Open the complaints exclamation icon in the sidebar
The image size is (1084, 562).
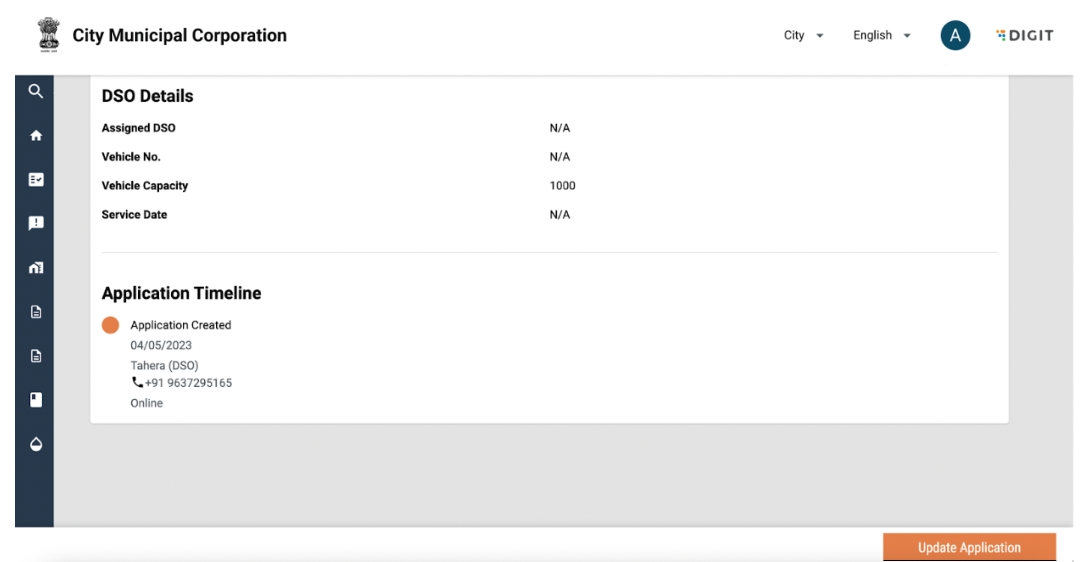coord(35,223)
